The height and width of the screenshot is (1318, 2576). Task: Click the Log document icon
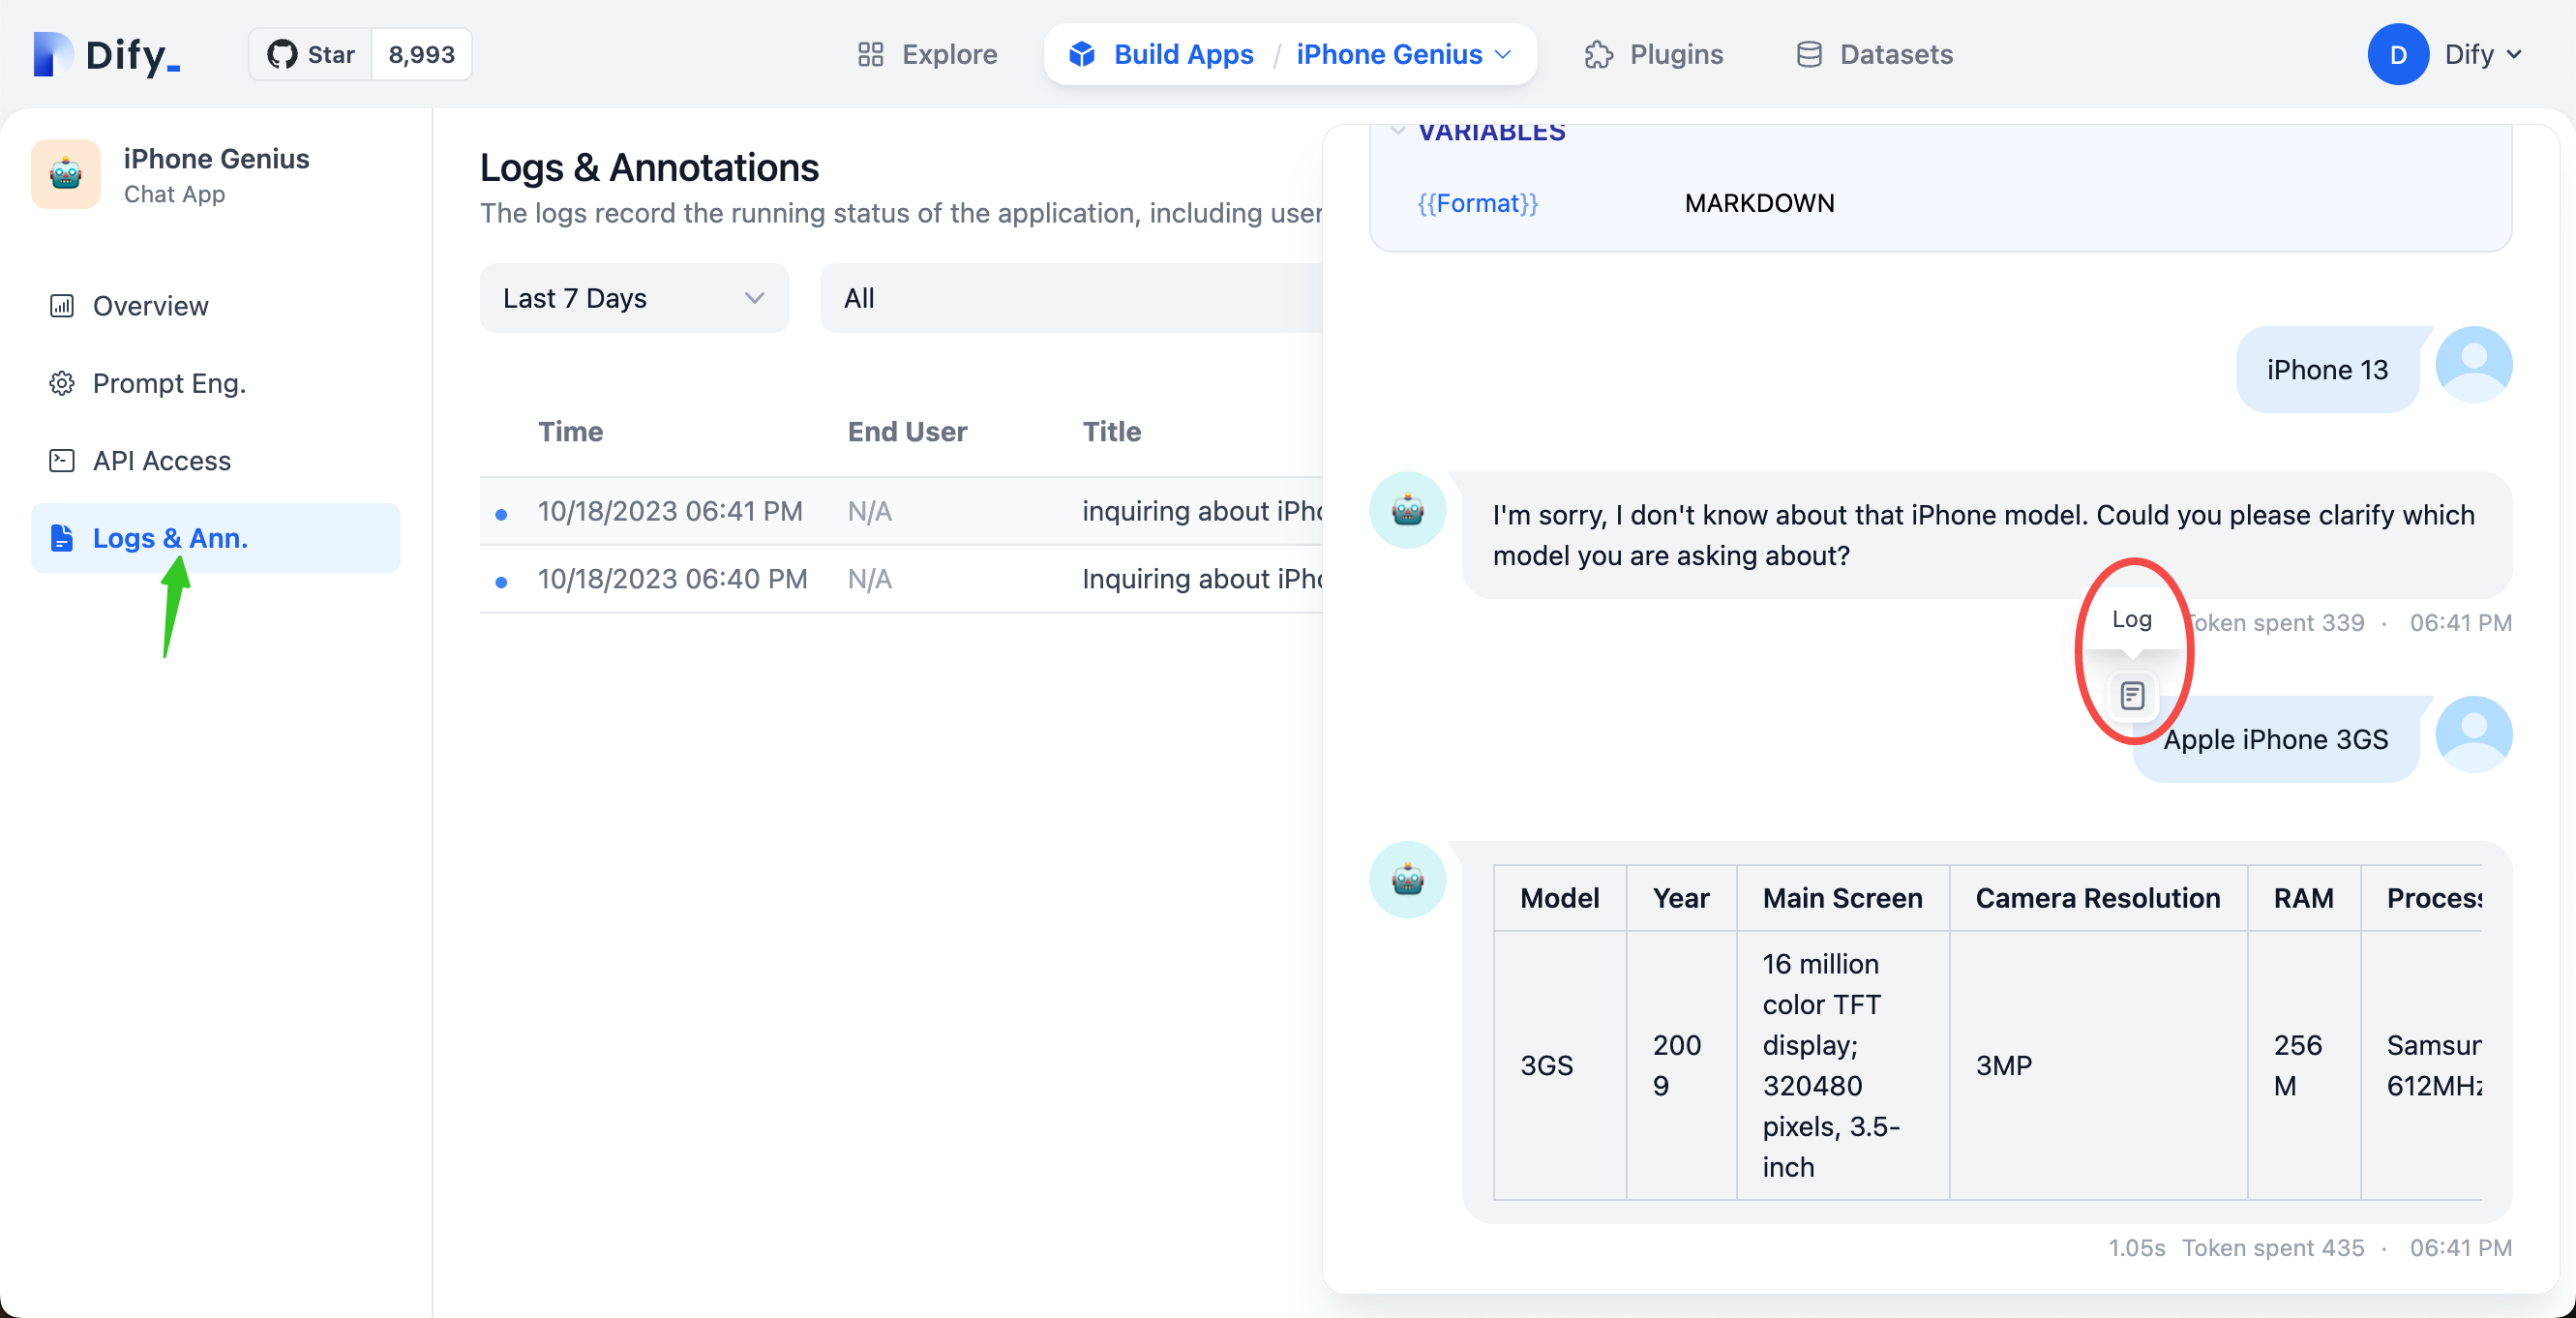(2131, 695)
